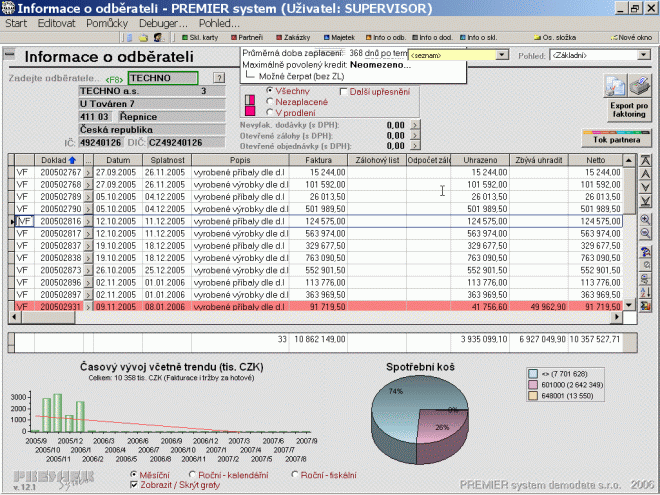Click the pink 601000 legend swatch
Viewport: 660px width, 495px height.
[x=533, y=385]
